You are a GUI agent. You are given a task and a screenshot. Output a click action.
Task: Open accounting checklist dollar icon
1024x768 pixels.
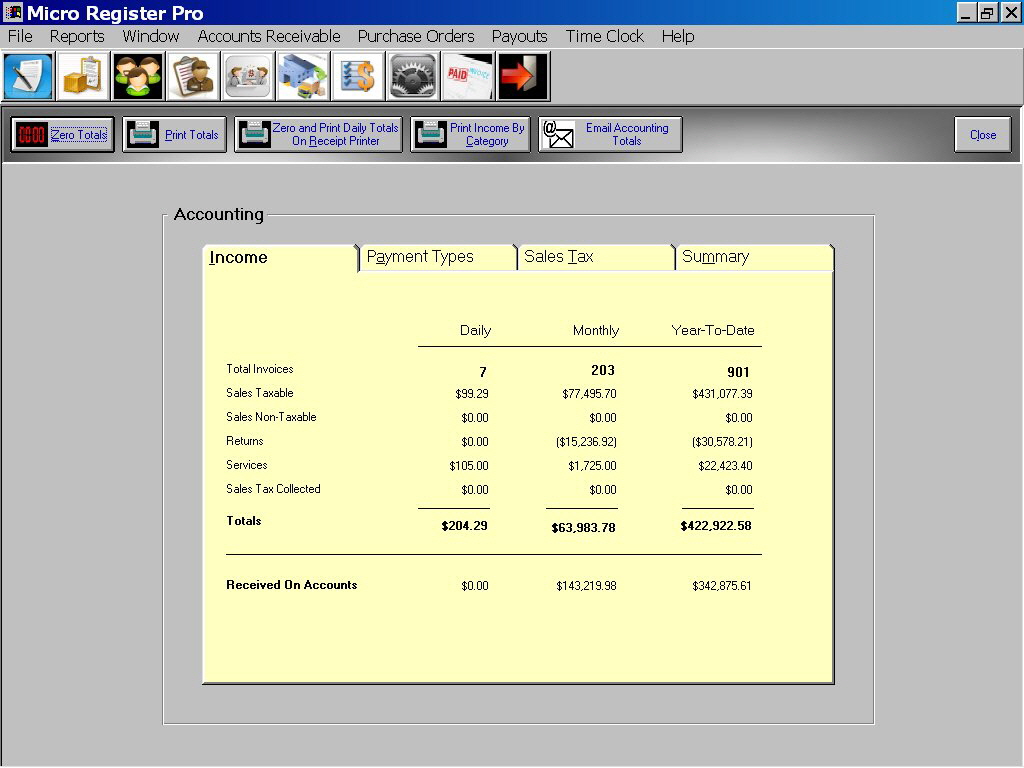(x=357, y=76)
